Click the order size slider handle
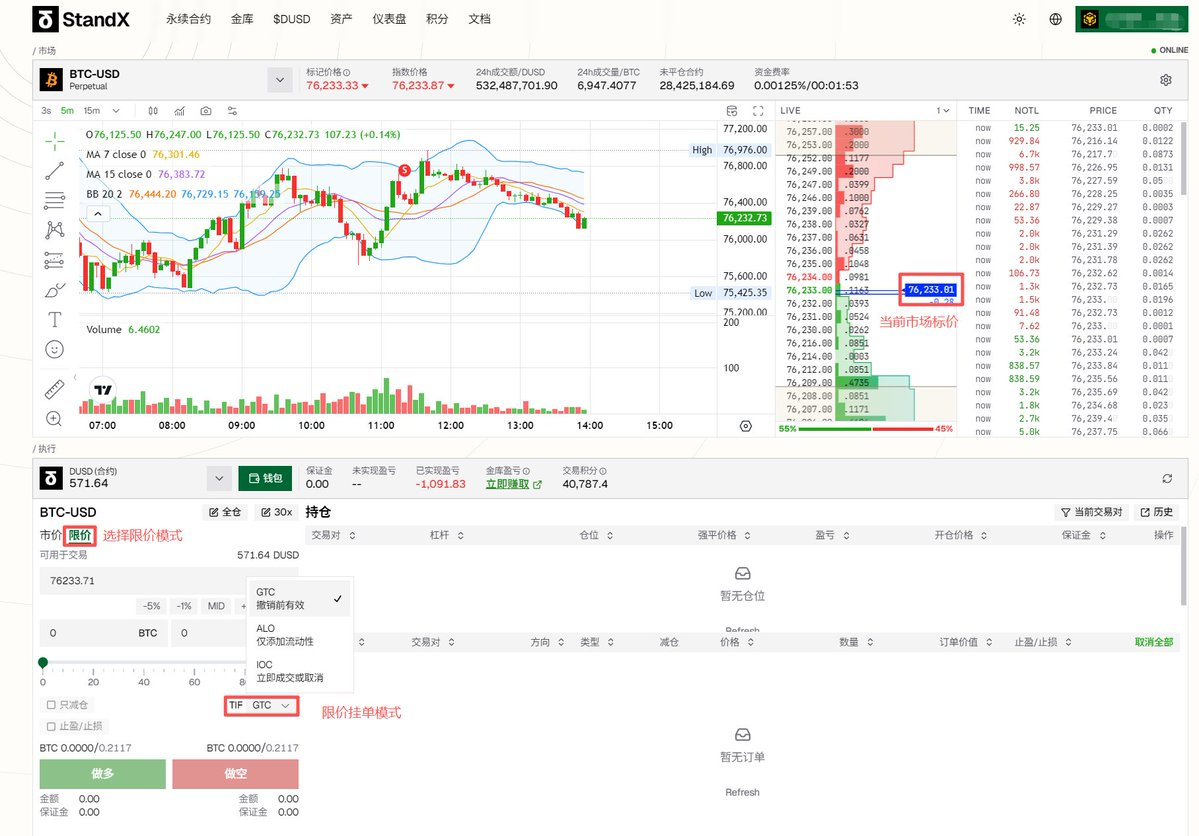Screen dimensions: 1199x836 (x=43, y=662)
